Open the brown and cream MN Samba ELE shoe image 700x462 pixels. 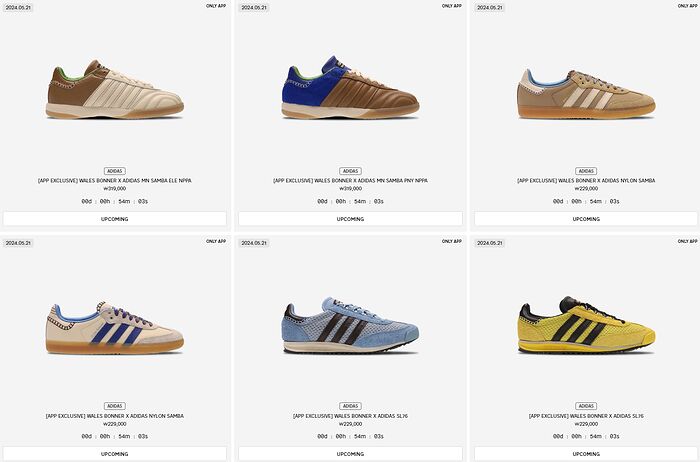point(115,89)
